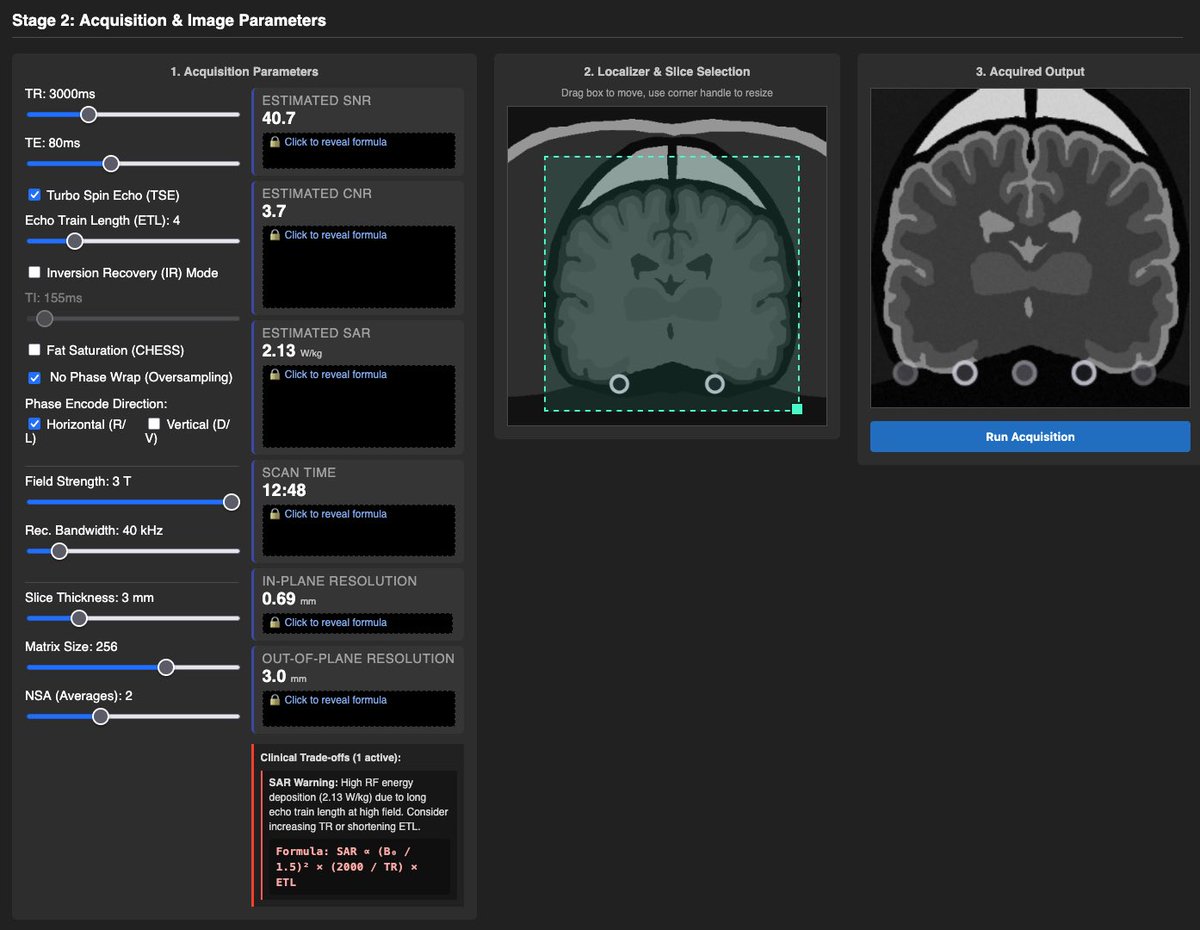1200x930 pixels.
Task: Click the TE slider handle
Action: point(111,163)
